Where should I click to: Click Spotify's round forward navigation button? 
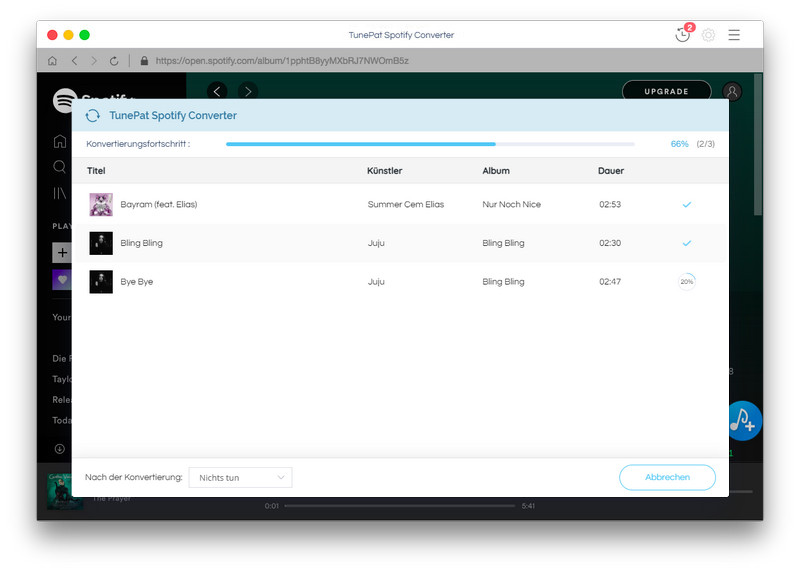point(248,91)
